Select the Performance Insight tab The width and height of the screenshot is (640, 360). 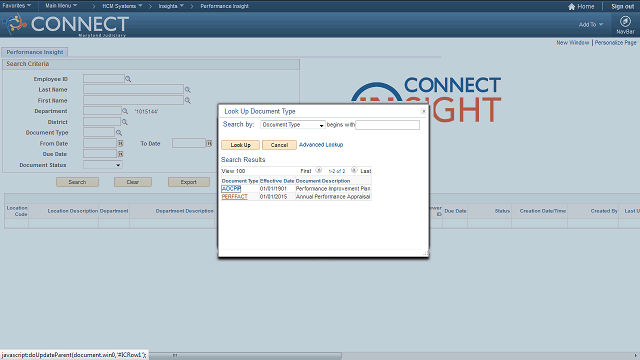pyautogui.click(x=35, y=52)
